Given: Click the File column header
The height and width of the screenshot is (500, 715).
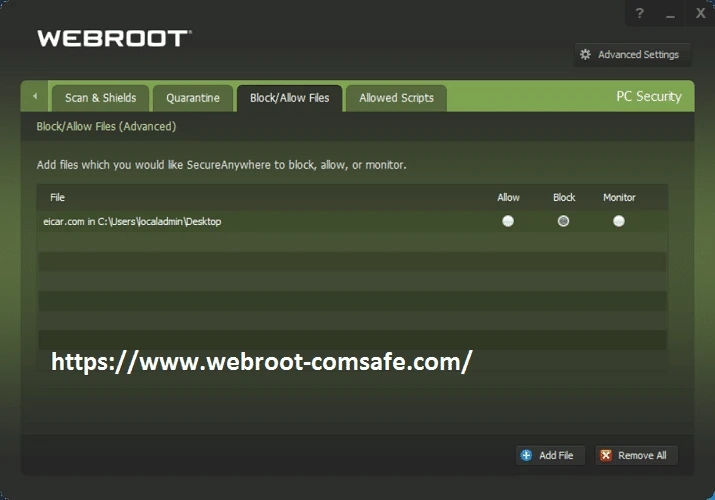Looking at the screenshot, I should coord(57,197).
